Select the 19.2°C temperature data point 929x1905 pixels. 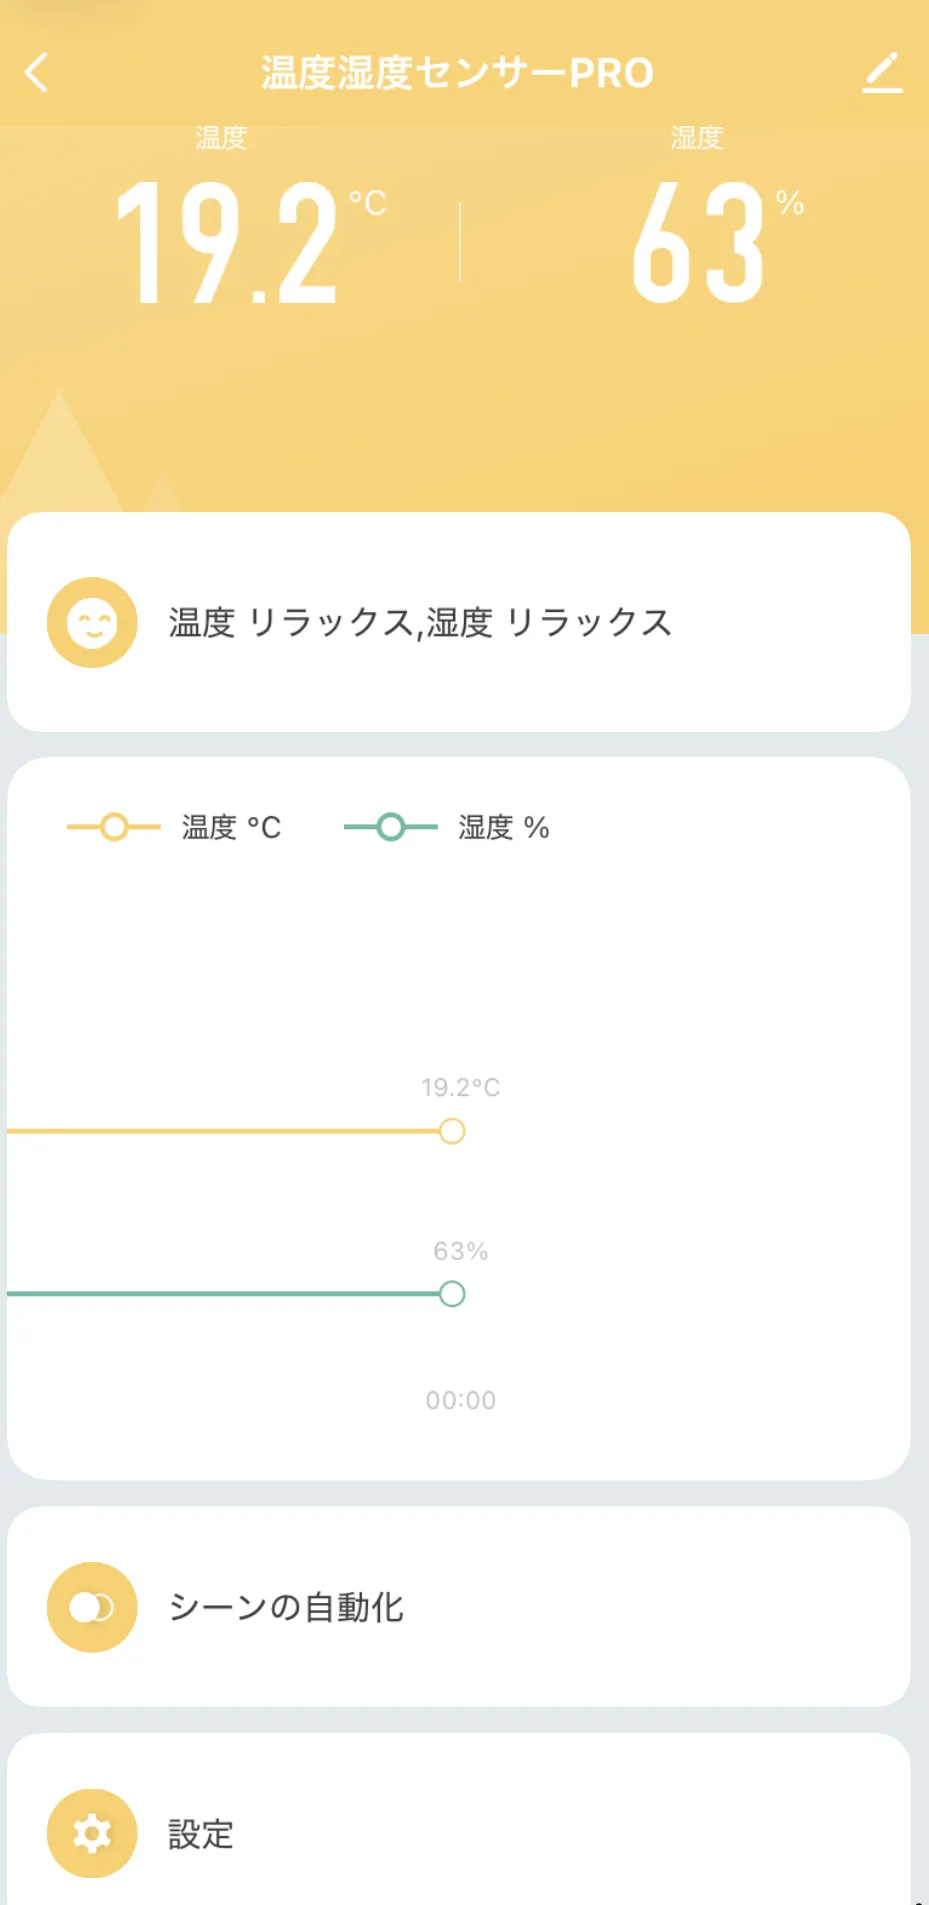click(x=452, y=1131)
